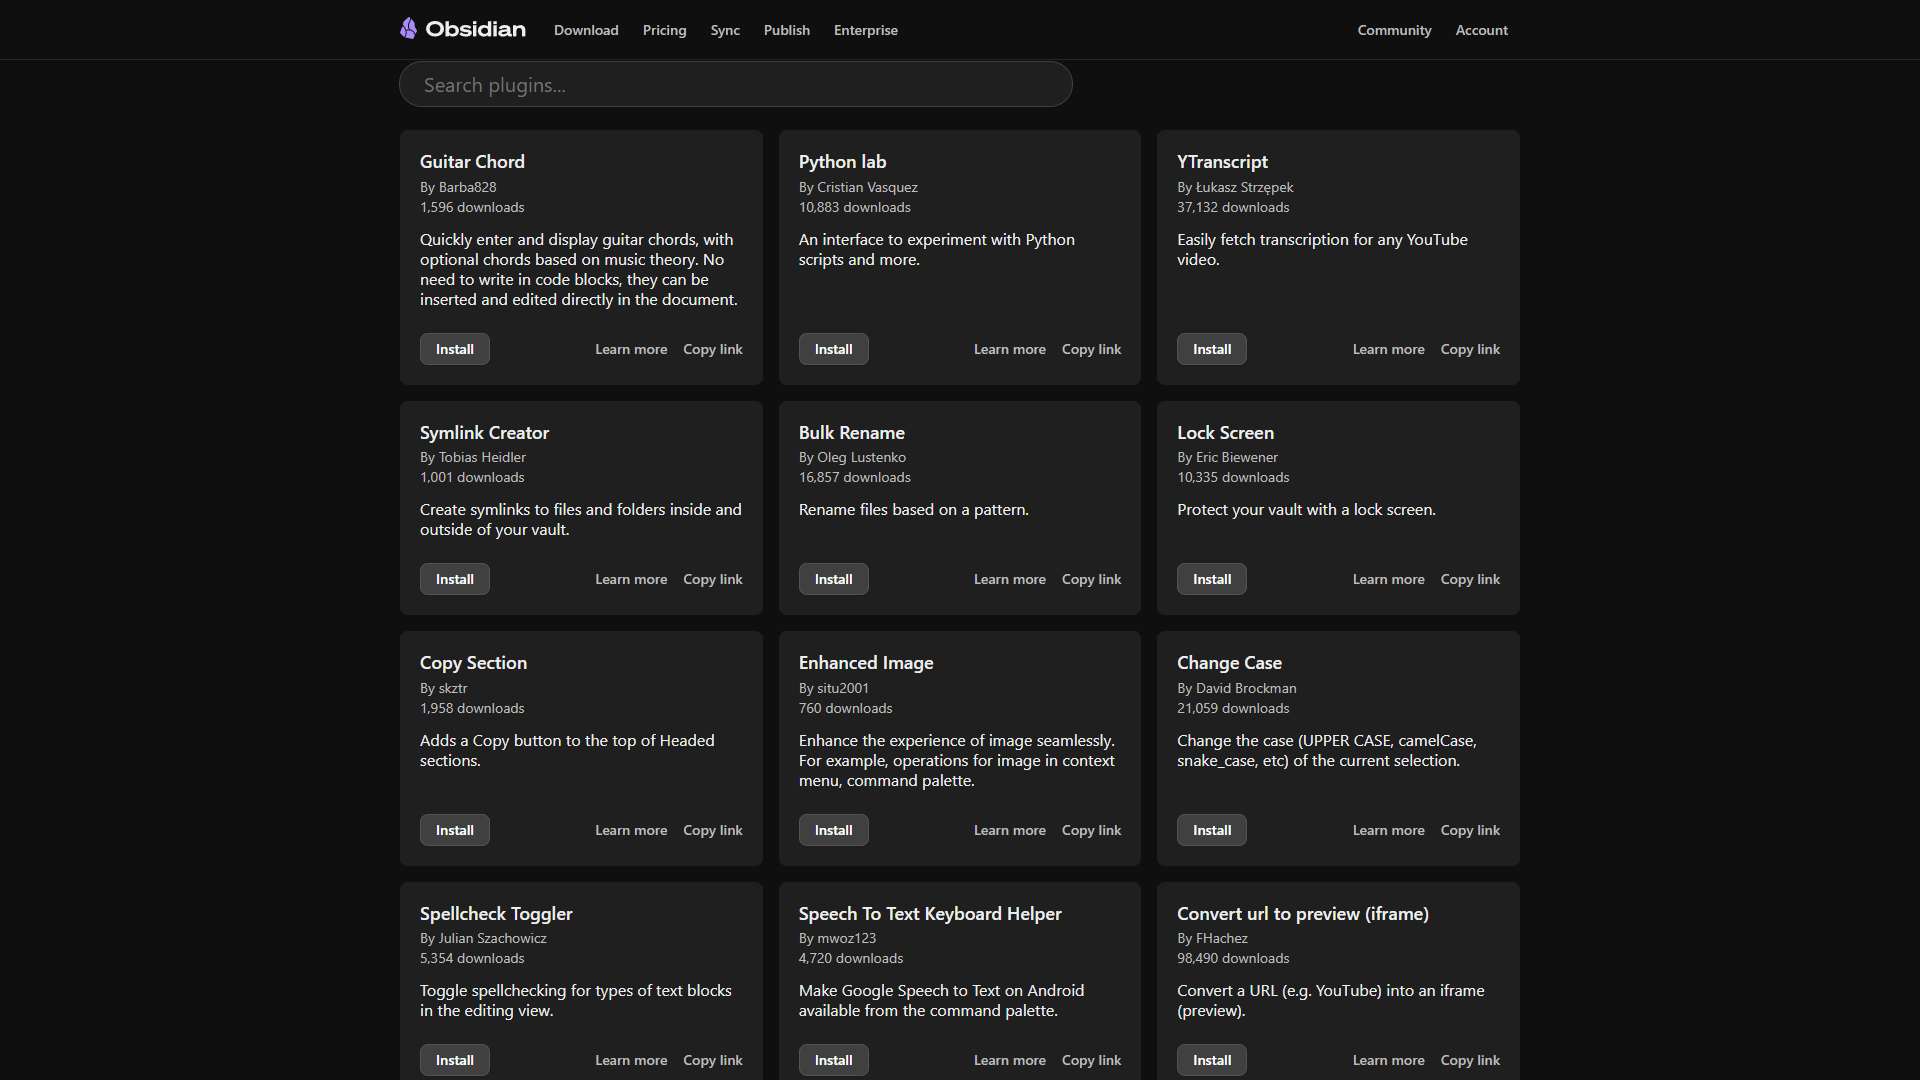
Task: Copy link for Copy Section
Action: pos(713,830)
